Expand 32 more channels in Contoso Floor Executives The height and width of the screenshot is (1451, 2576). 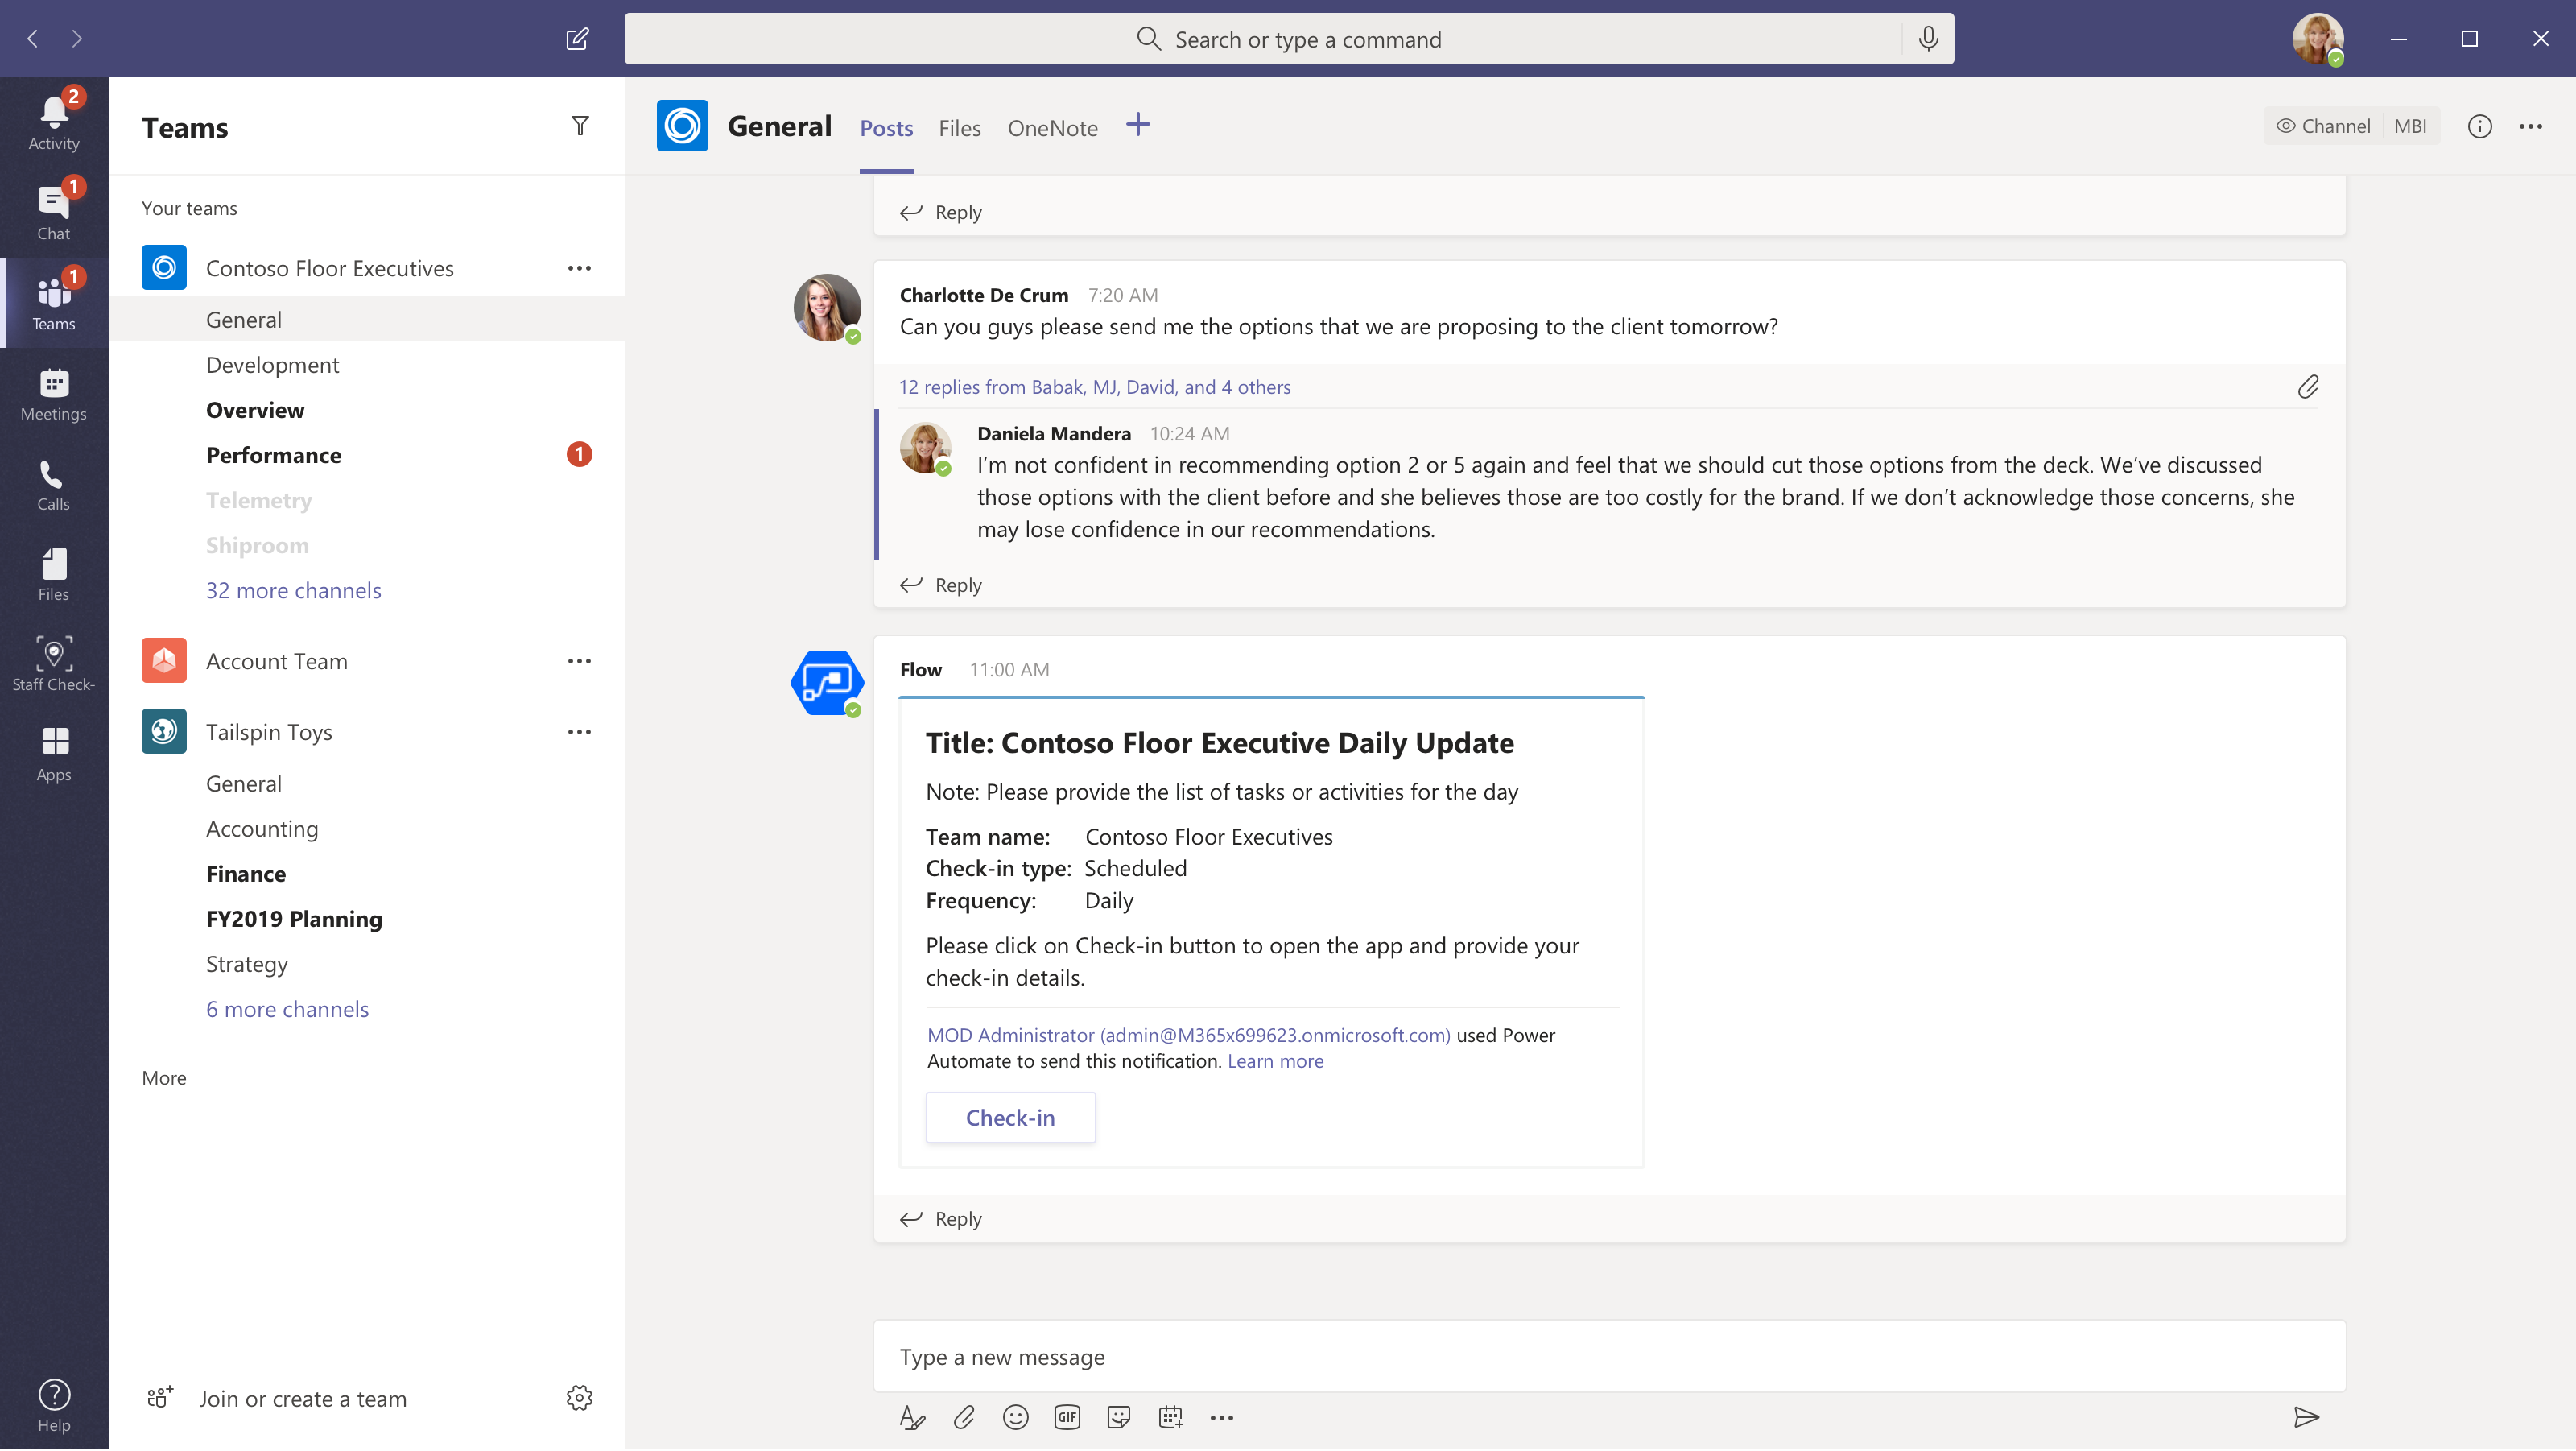tap(294, 589)
